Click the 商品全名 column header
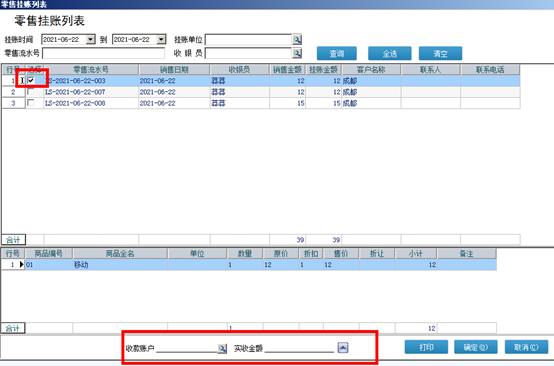Viewport: 554px width, 366px height. 120,253
